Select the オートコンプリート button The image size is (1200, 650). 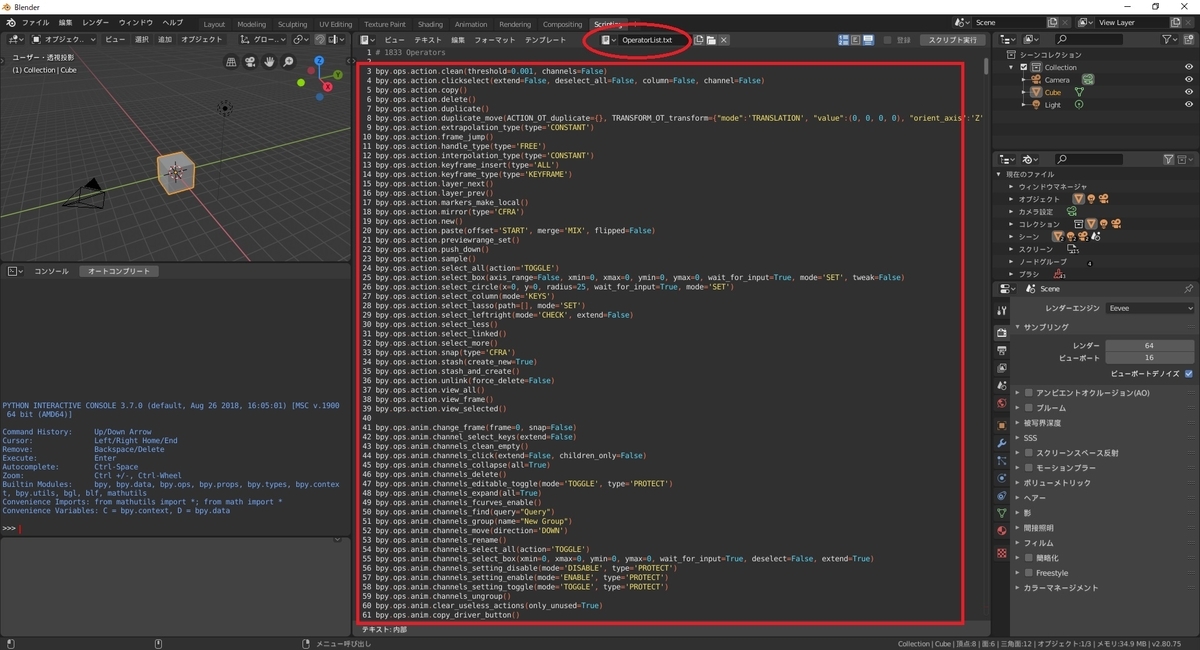[119, 271]
